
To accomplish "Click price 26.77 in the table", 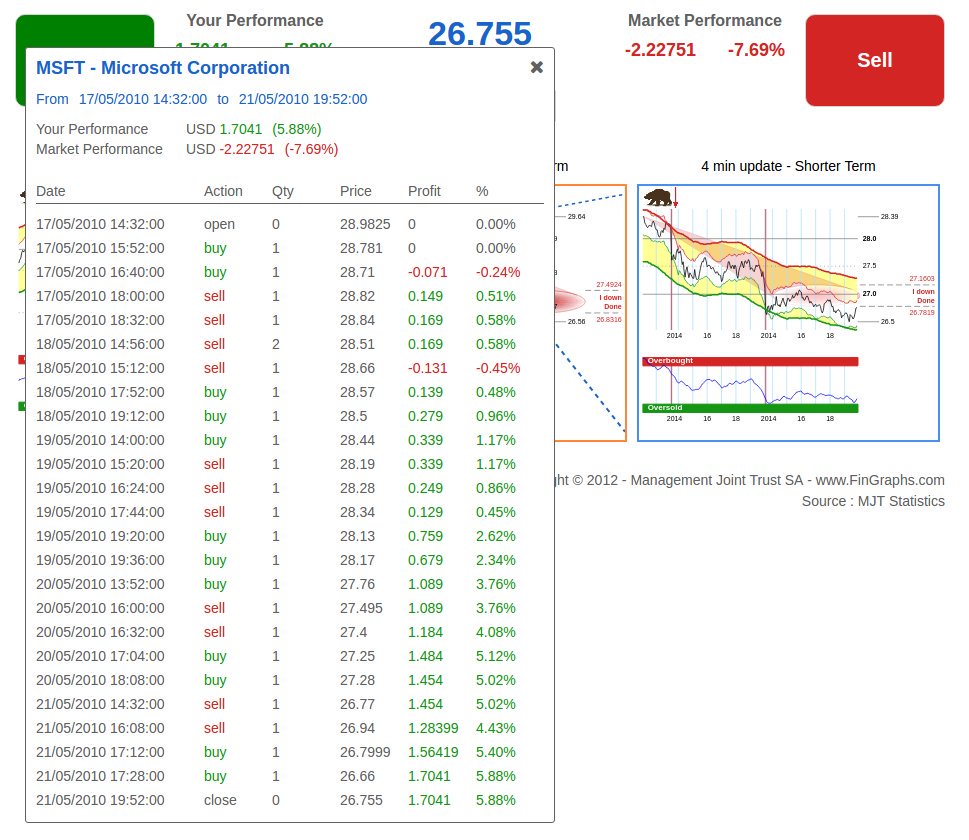I will [357, 704].
